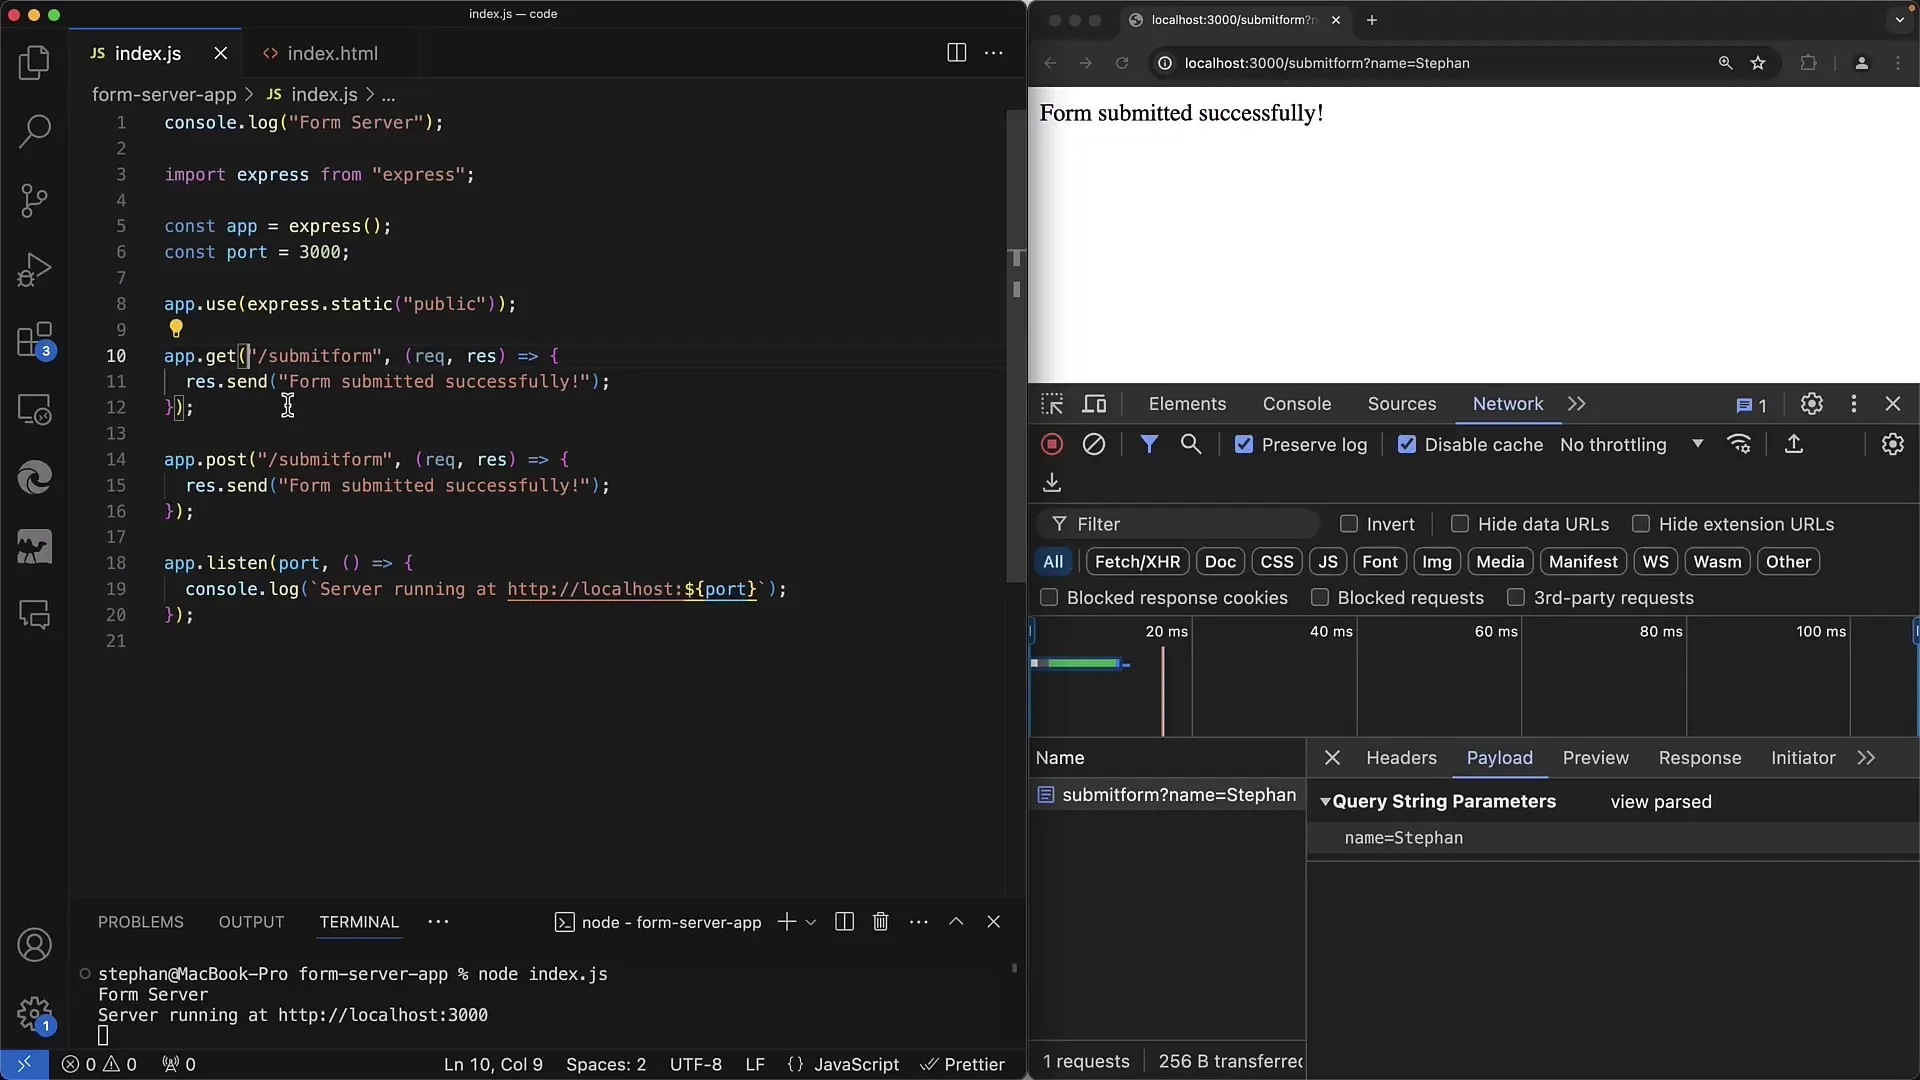Click the Console panel icon in DevTools
This screenshot has width=1920, height=1080.
click(x=1296, y=404)
